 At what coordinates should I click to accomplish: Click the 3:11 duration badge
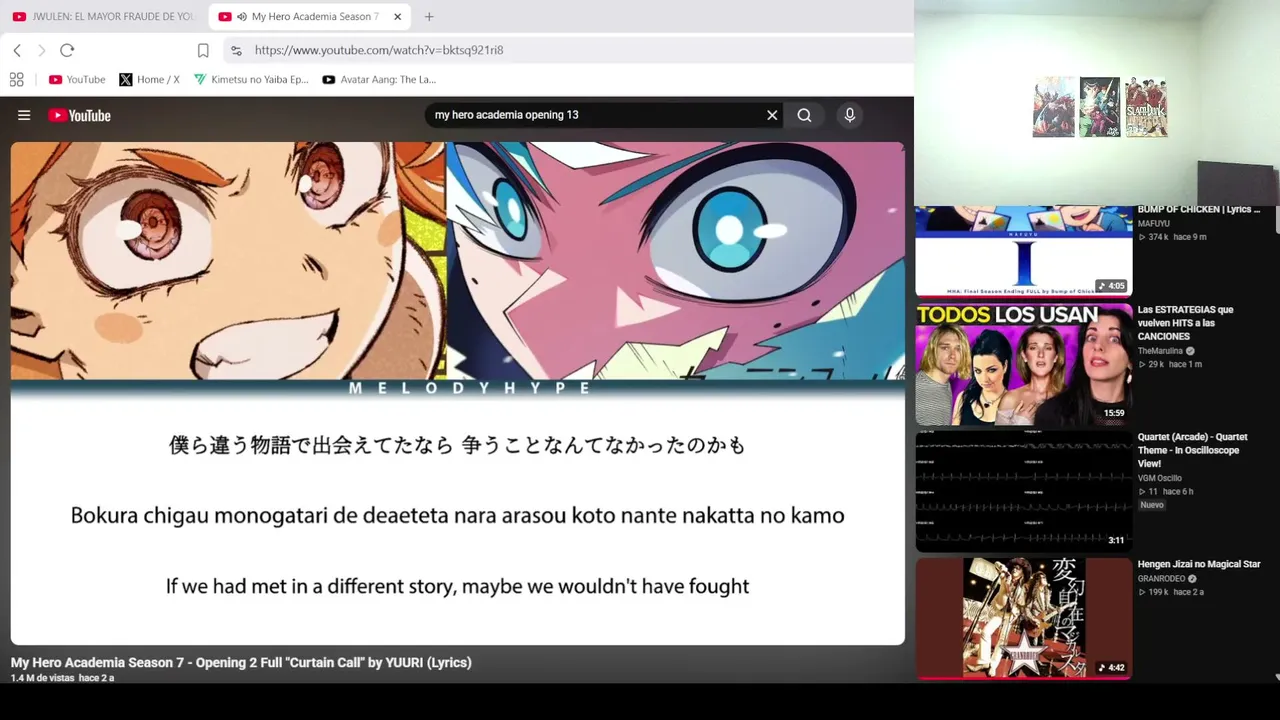click(x=1116, y=540)
